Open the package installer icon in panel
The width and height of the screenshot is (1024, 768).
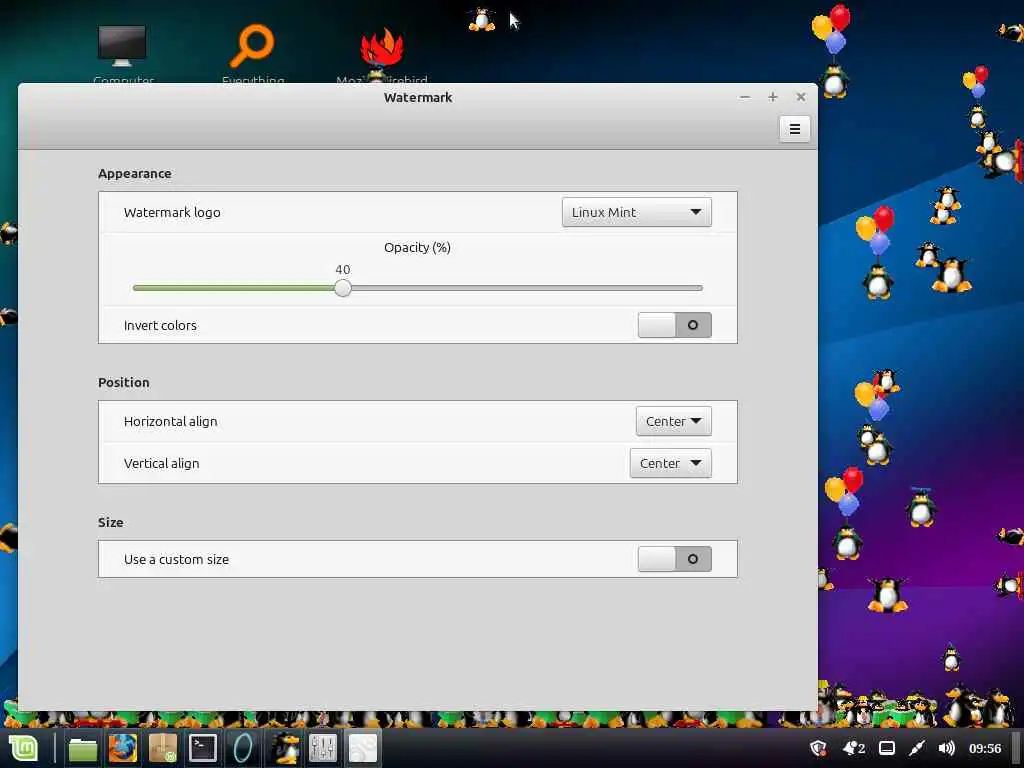click(163, 748)
